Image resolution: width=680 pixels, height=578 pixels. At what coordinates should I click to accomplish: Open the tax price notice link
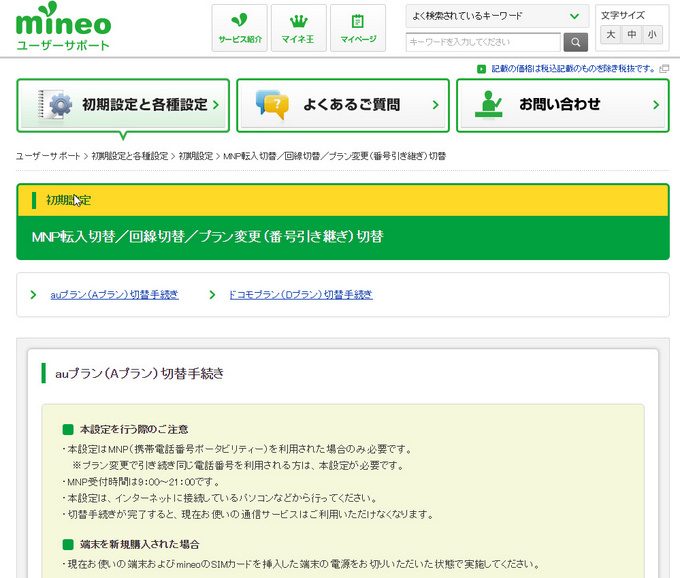[573, 69]
